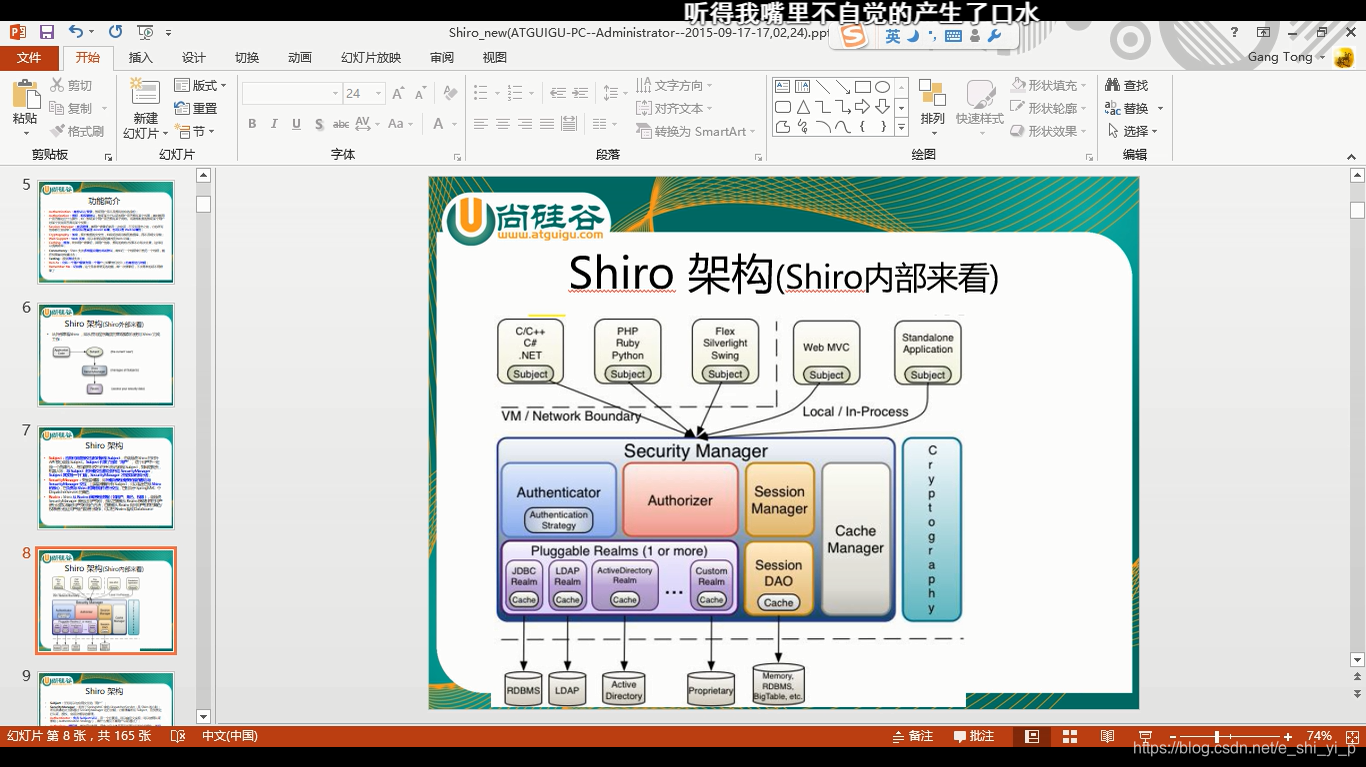Toggle Comments (批注) pane

click(x=973, y=736)
